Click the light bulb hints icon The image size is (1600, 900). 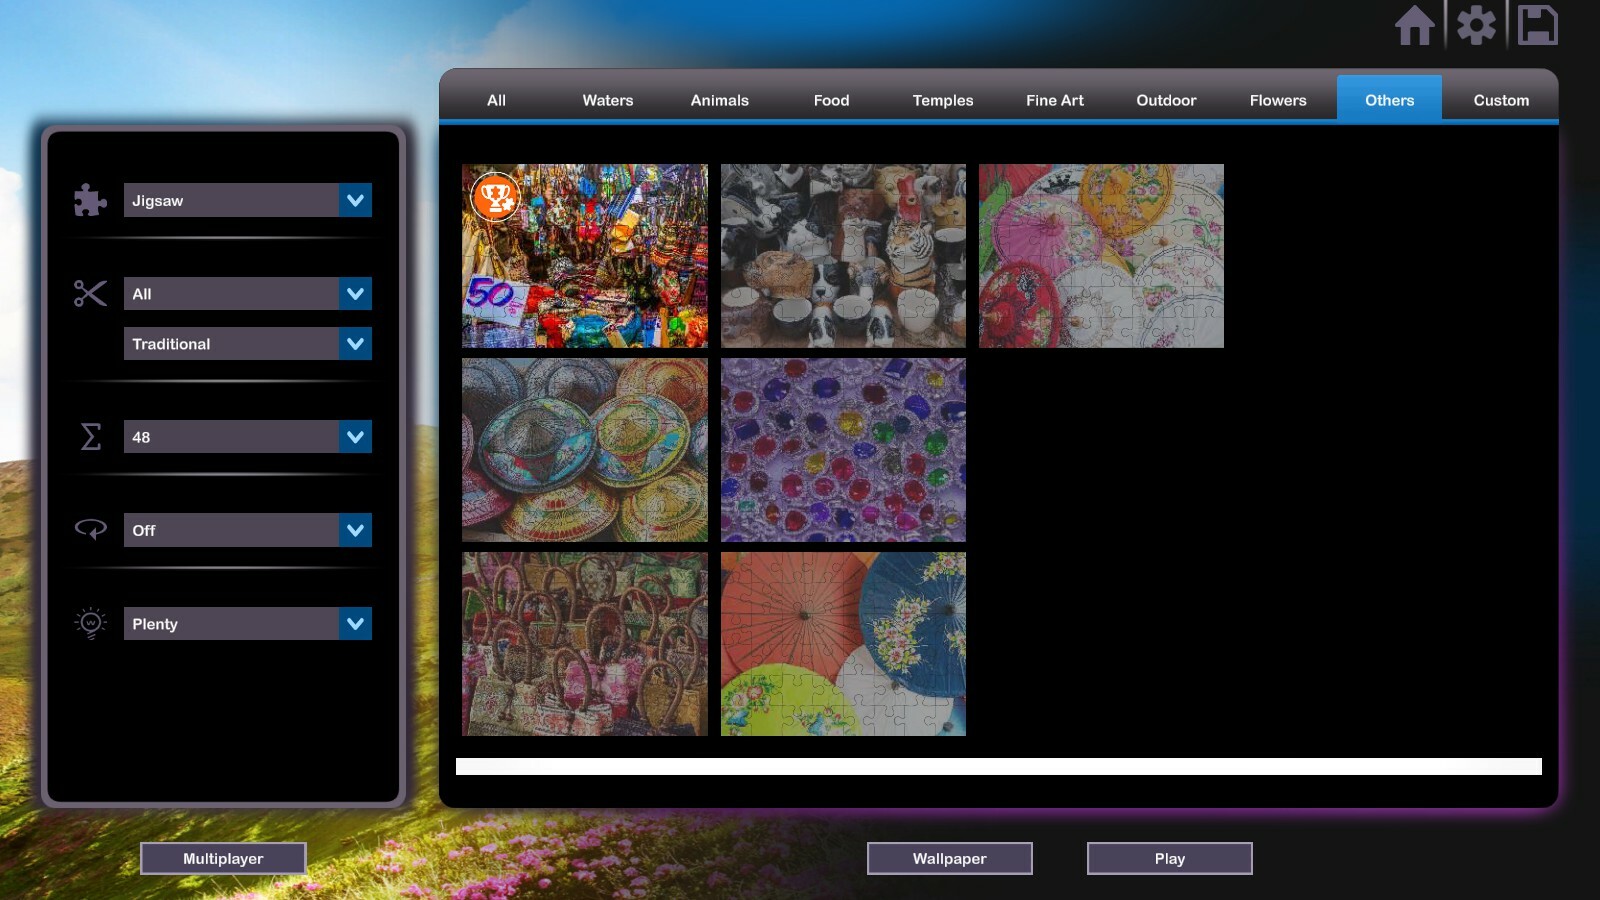(90, 623)
